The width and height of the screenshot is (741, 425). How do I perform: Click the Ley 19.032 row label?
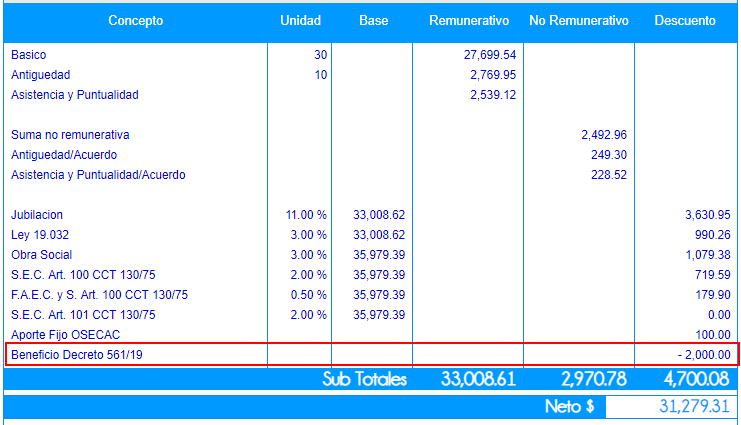coord(39,235)
